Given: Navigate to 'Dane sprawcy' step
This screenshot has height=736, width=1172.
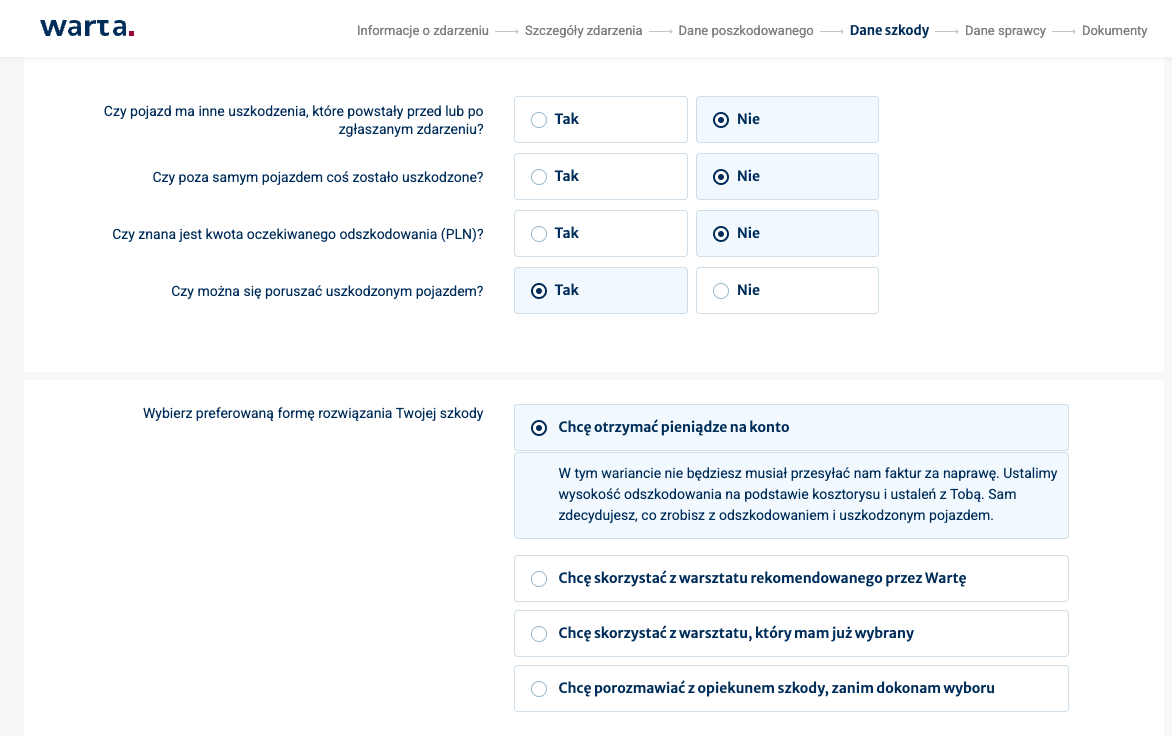Looking at the screenshot, I should [1004, 31].
